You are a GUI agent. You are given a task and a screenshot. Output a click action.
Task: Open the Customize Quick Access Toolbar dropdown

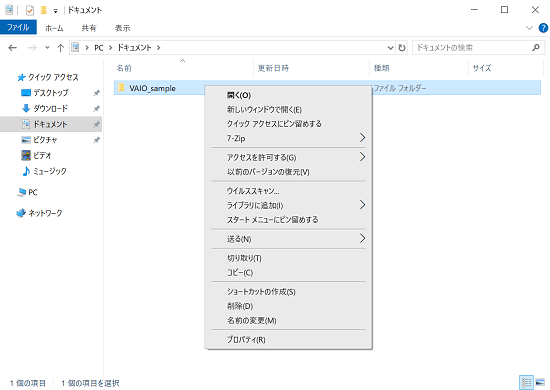[x=55, y=11]
